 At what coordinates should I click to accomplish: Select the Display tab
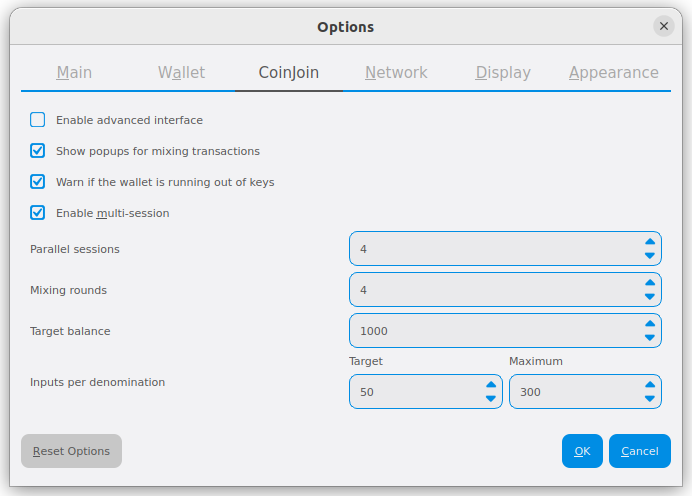503,73
